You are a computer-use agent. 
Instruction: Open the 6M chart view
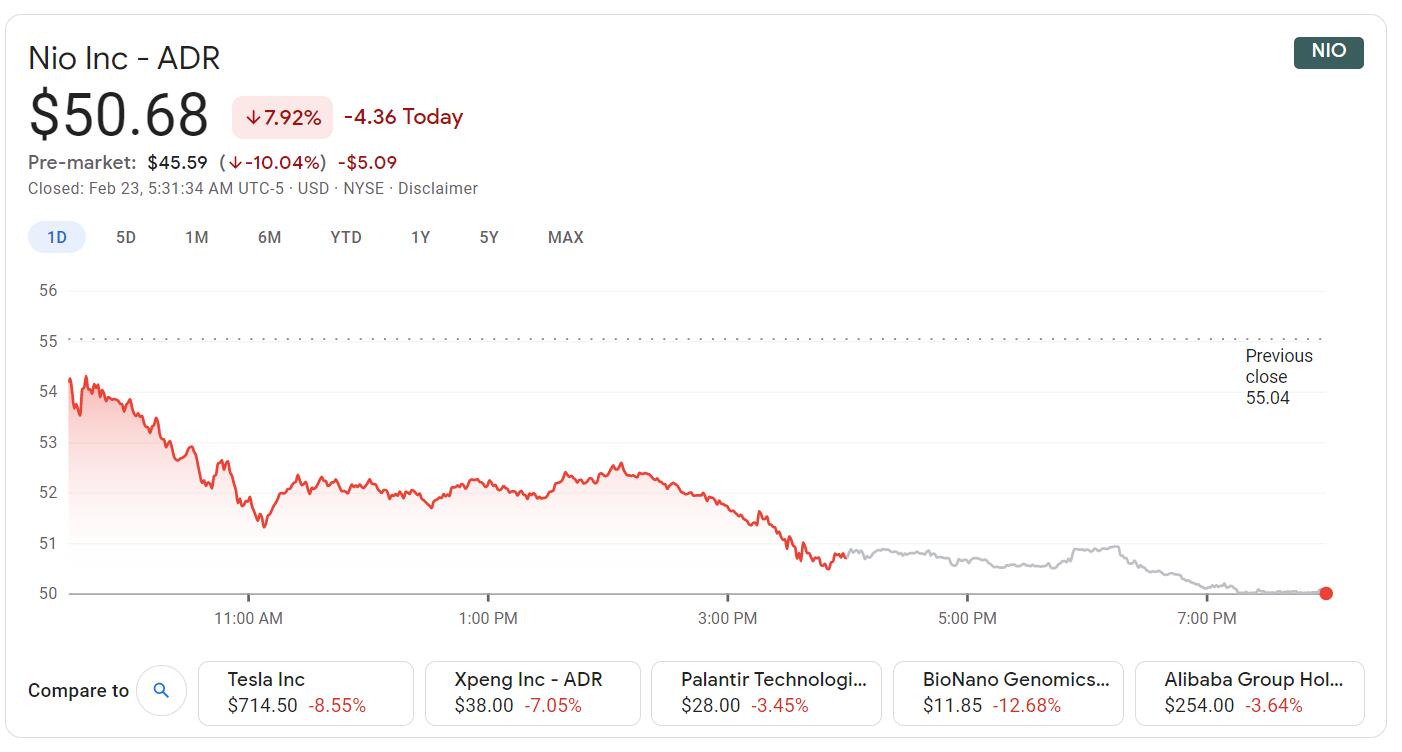pos(268,237)
